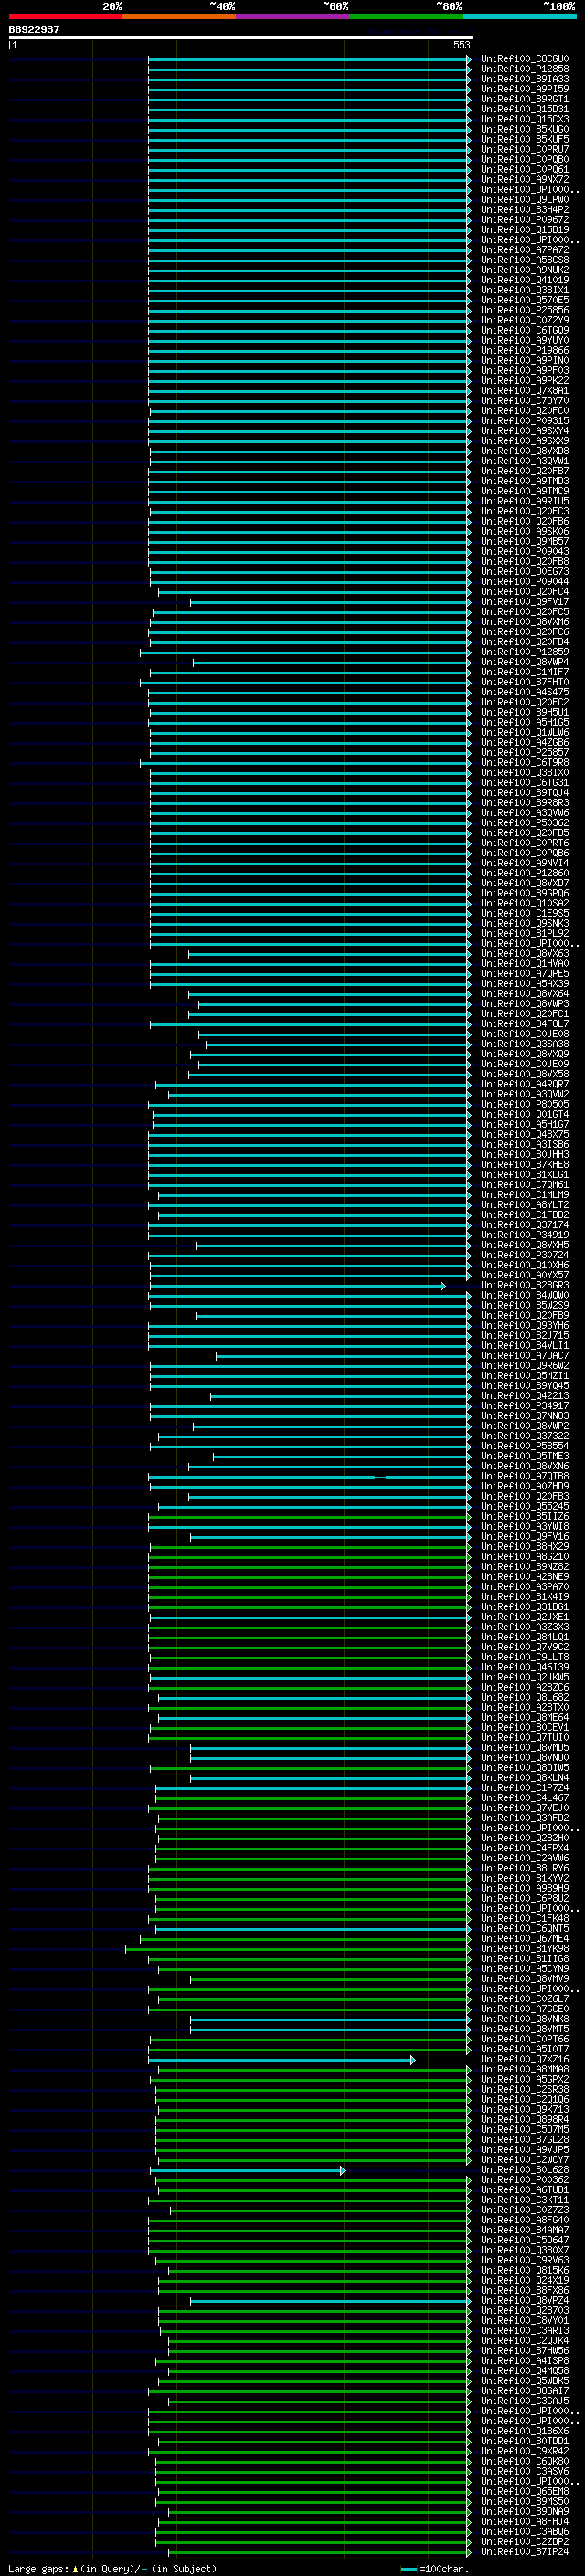This screenshot has height=2576, width=585.
Task: Open UniRef100_B8HX29 label
Action: [524, 1547]
